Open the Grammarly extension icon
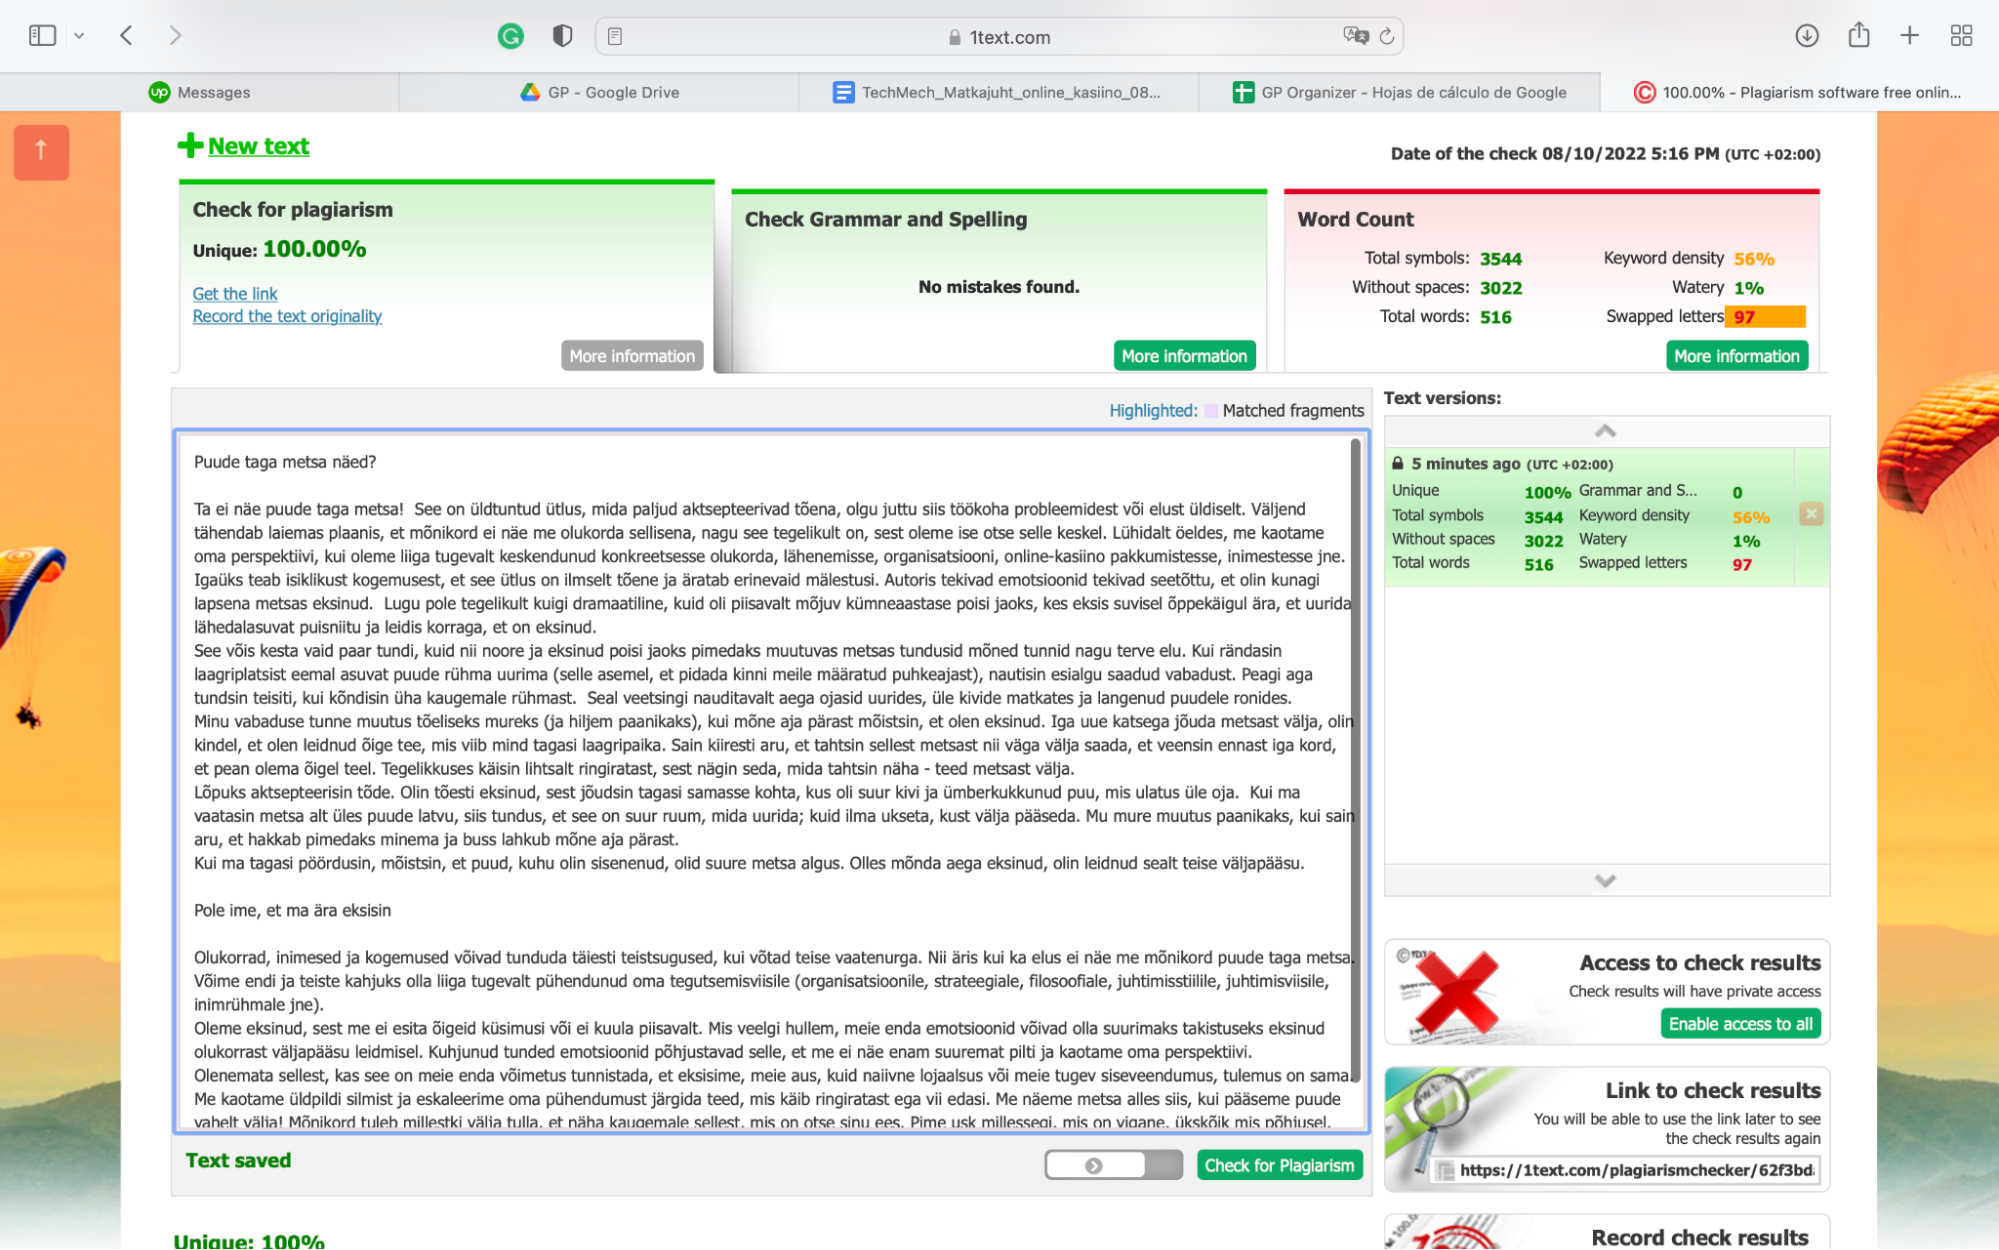Viewport: 1999px width, 1250px height. tap(511, 37)
